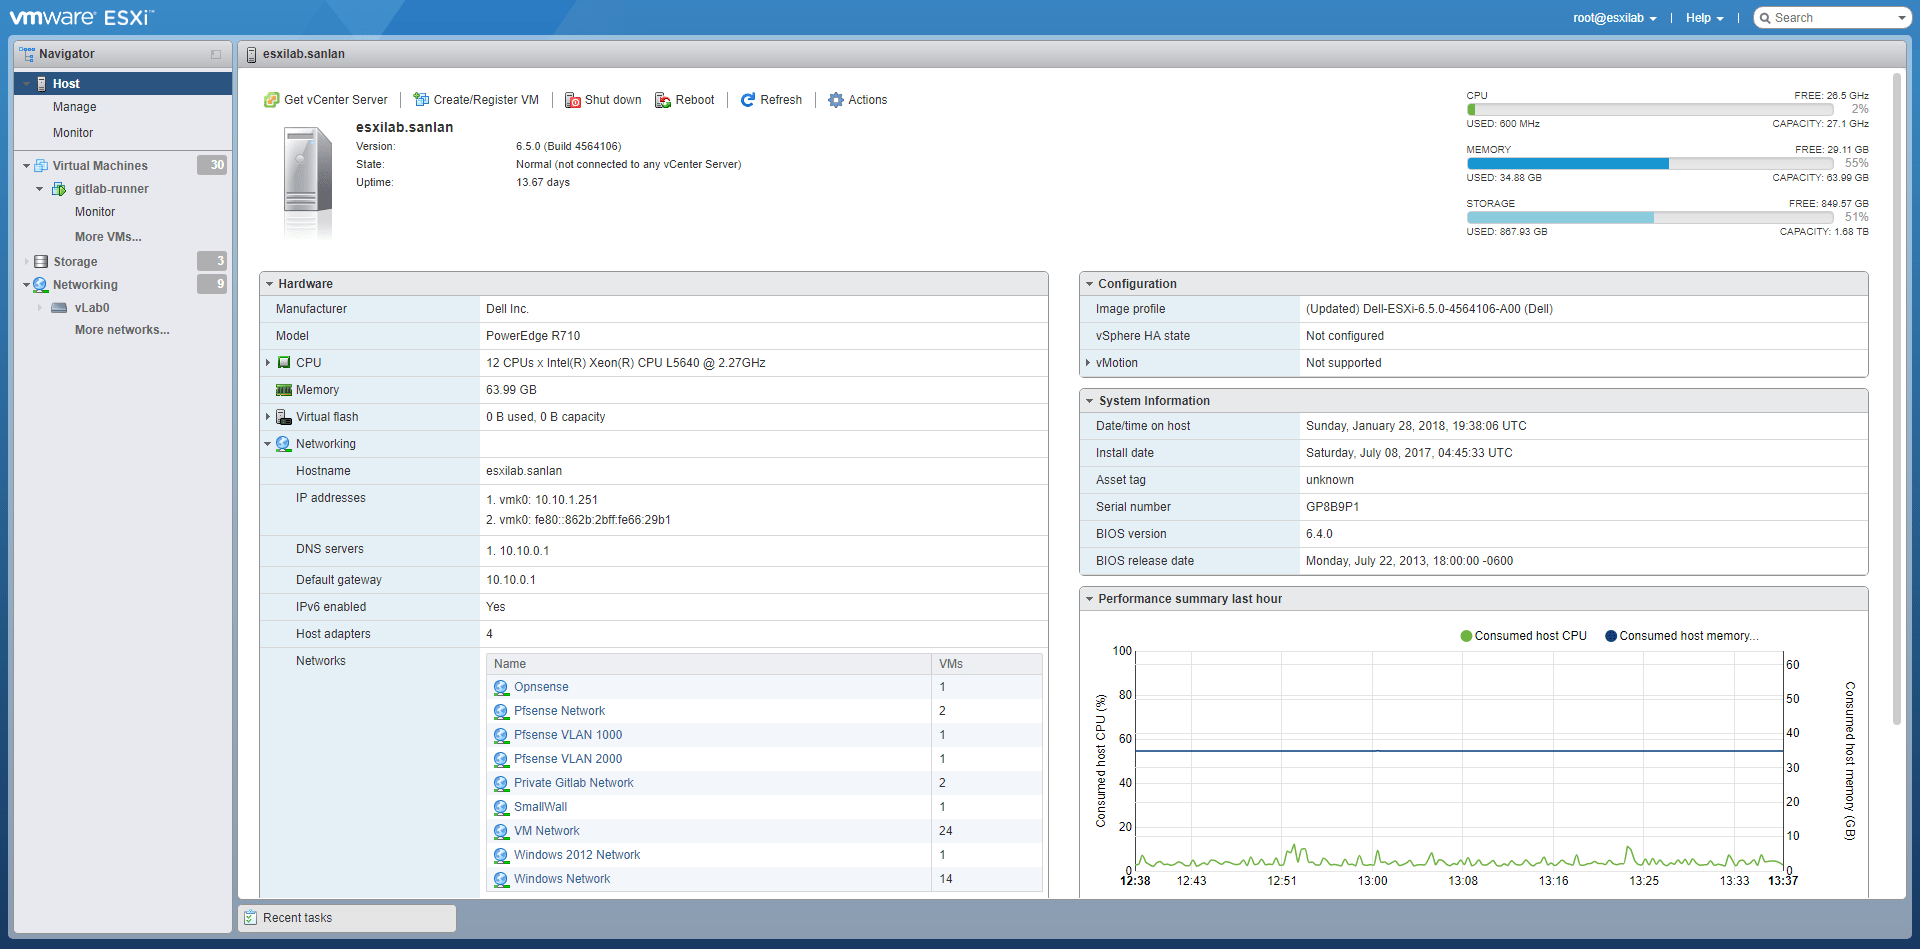Click the Shut down host icon
This screenshot has height=949, width=1920.
(x=573, y=100)
